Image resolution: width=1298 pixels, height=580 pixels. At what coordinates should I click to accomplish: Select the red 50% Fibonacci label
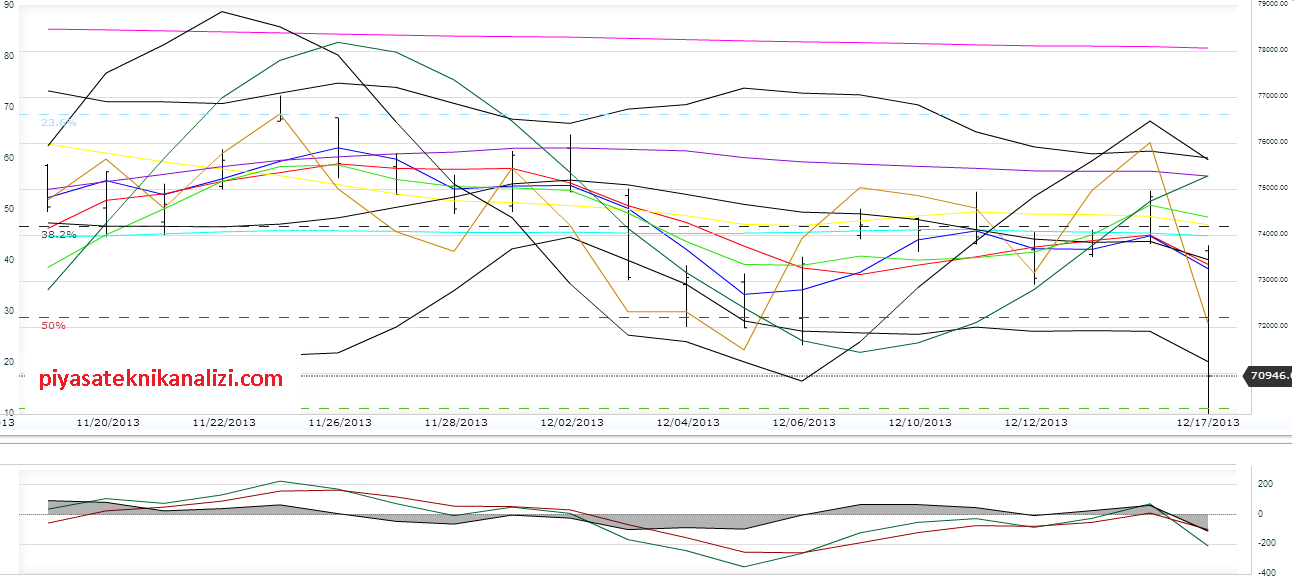point(53,326)
